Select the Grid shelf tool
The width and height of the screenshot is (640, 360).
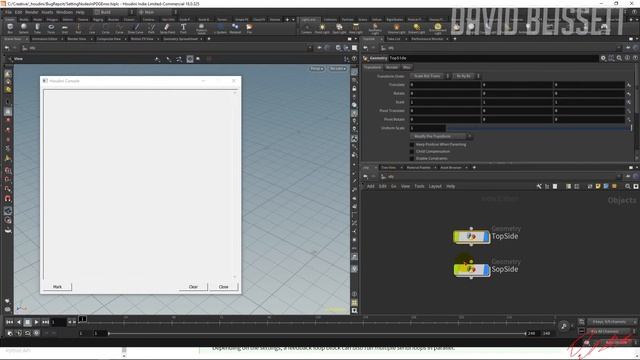click(64, 28)
